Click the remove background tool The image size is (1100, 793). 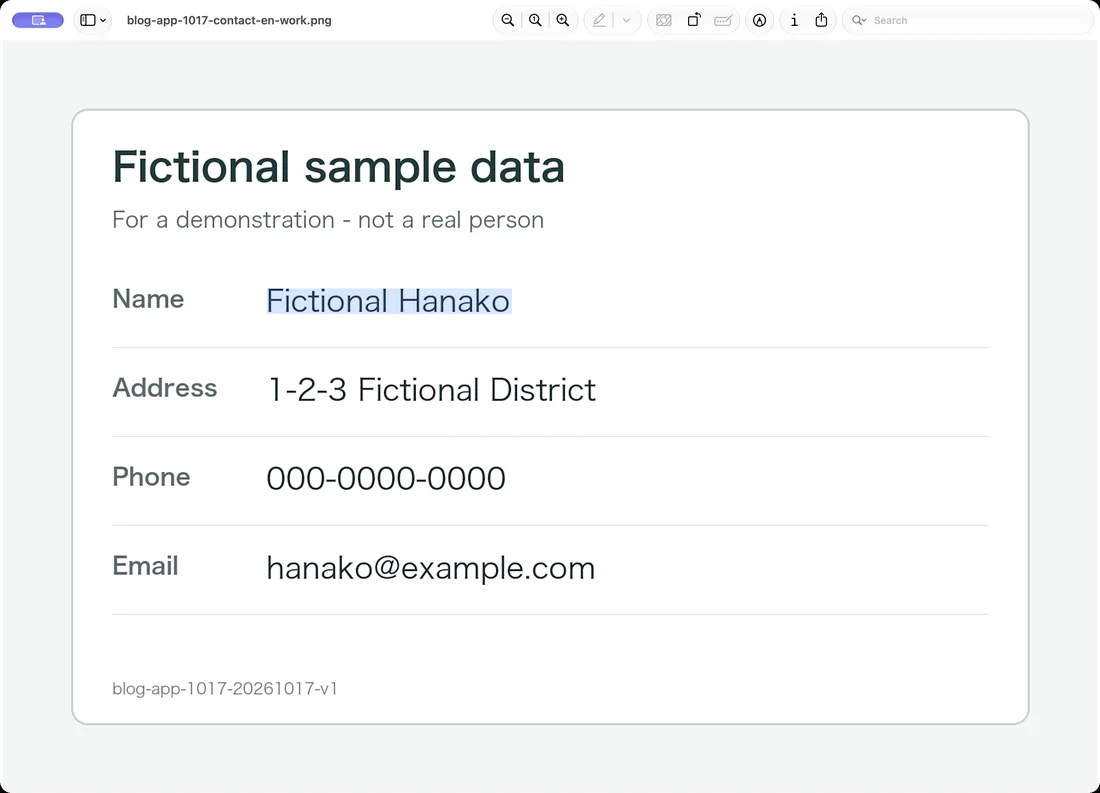[664, 20]
